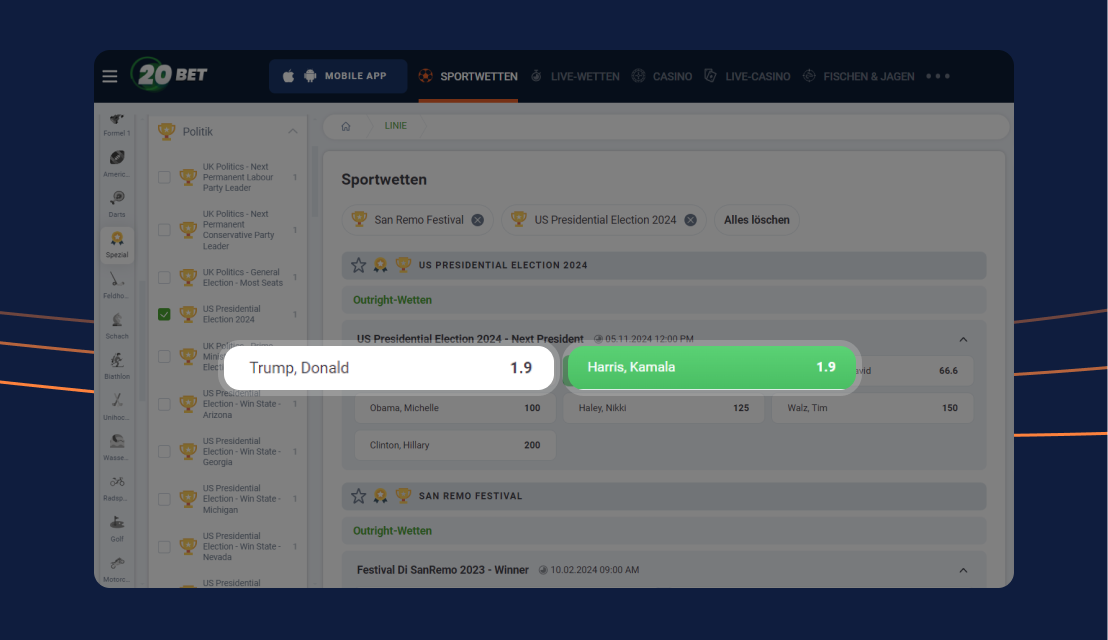Screen dimensions: 1108x640
Task: Select the Motorsport icon
Action: (117, 569)
